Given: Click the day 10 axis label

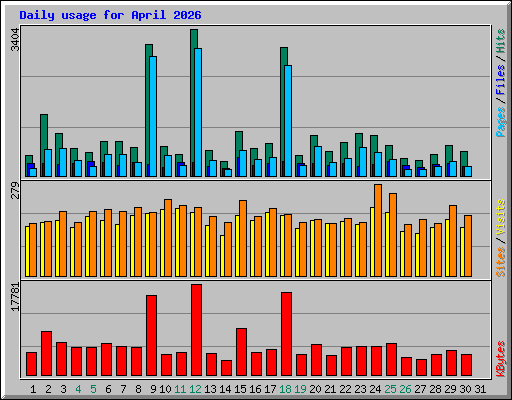Looking at the screenshot, I should pyautogui.click(x=165, y=389).
